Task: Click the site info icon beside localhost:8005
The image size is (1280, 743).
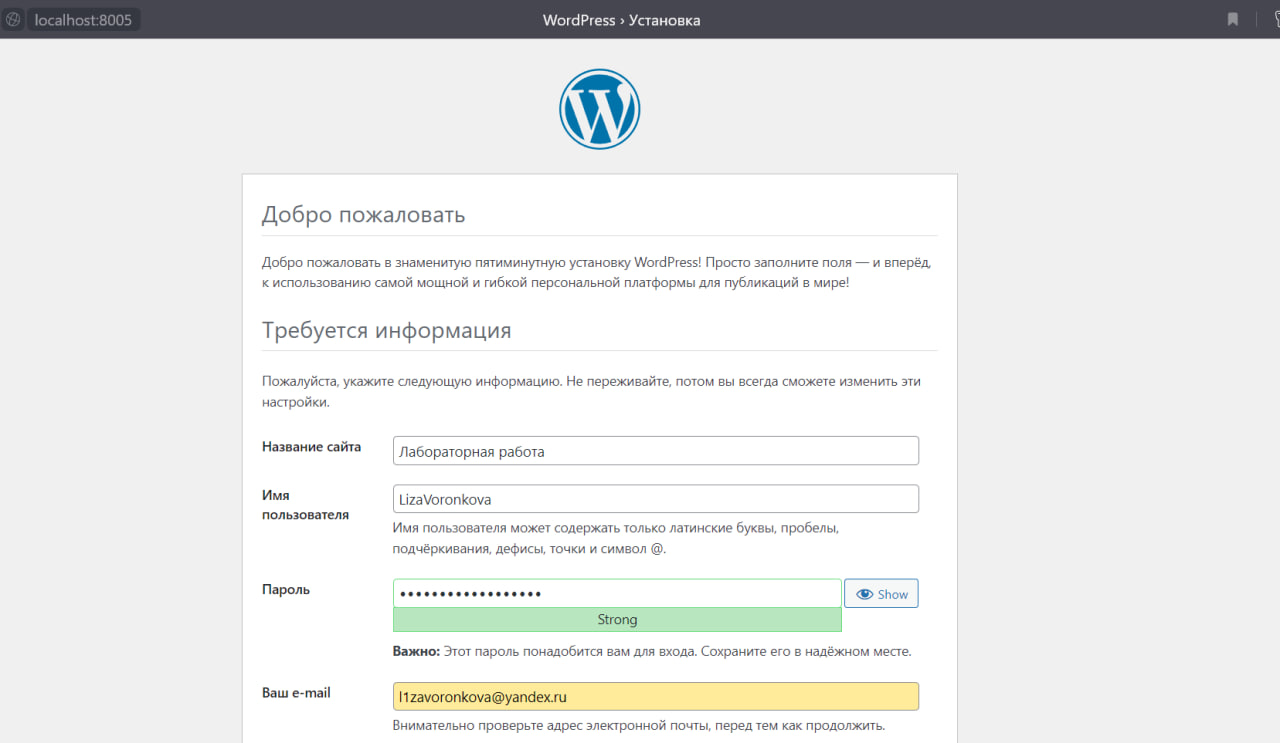Action: coord(13,20)
